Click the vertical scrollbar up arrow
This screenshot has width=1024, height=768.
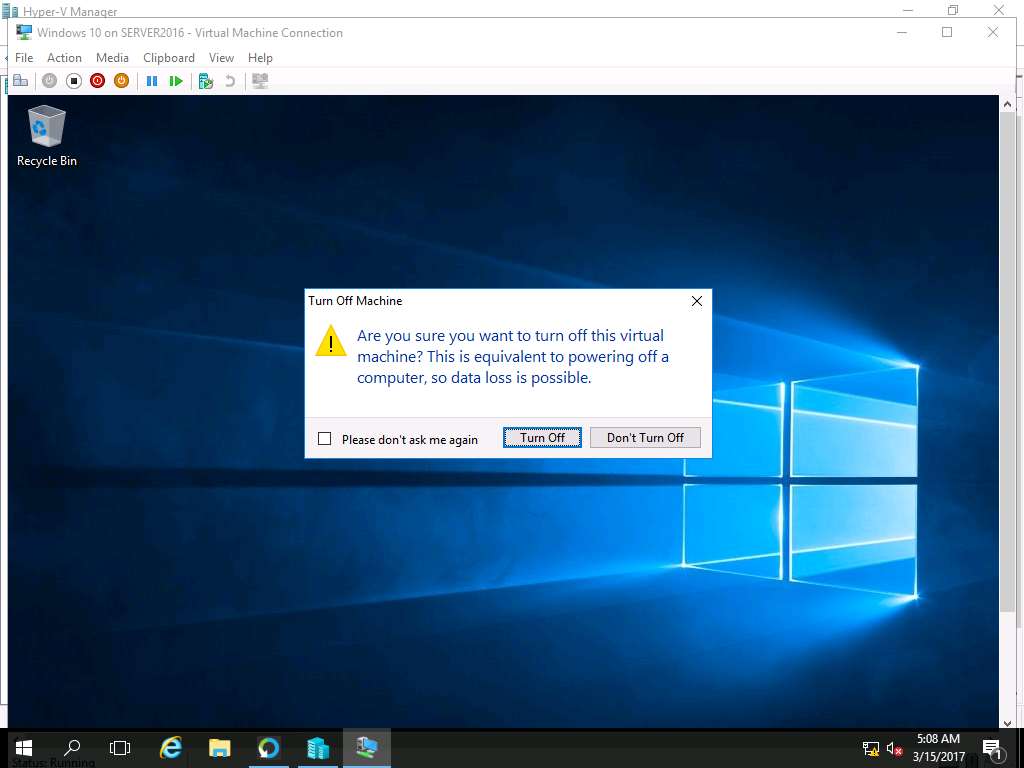1007,104
